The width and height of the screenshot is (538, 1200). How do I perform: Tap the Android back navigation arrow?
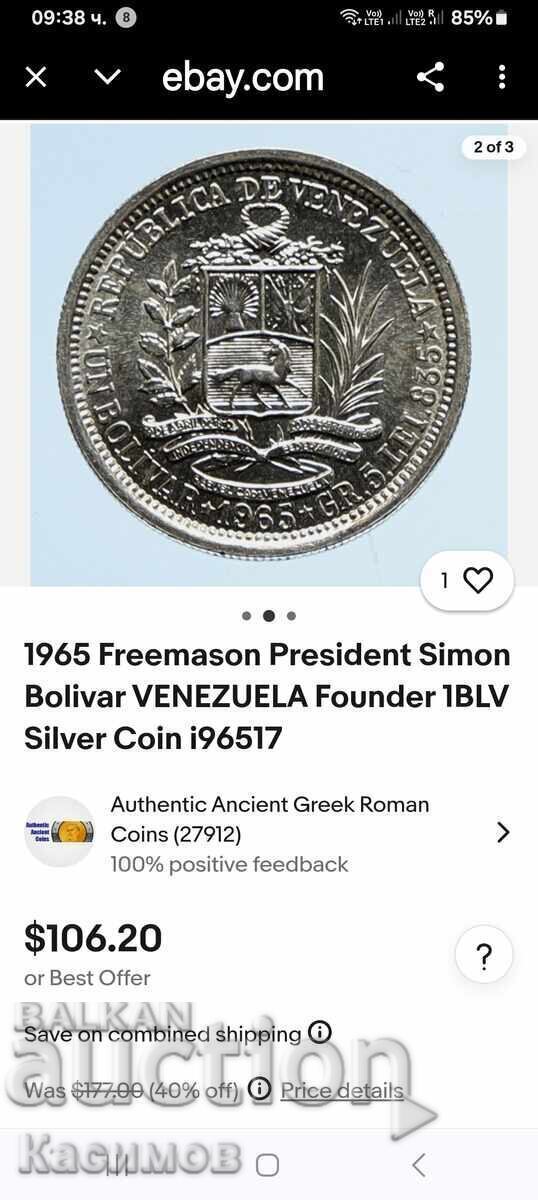[x=419, y=1164]
